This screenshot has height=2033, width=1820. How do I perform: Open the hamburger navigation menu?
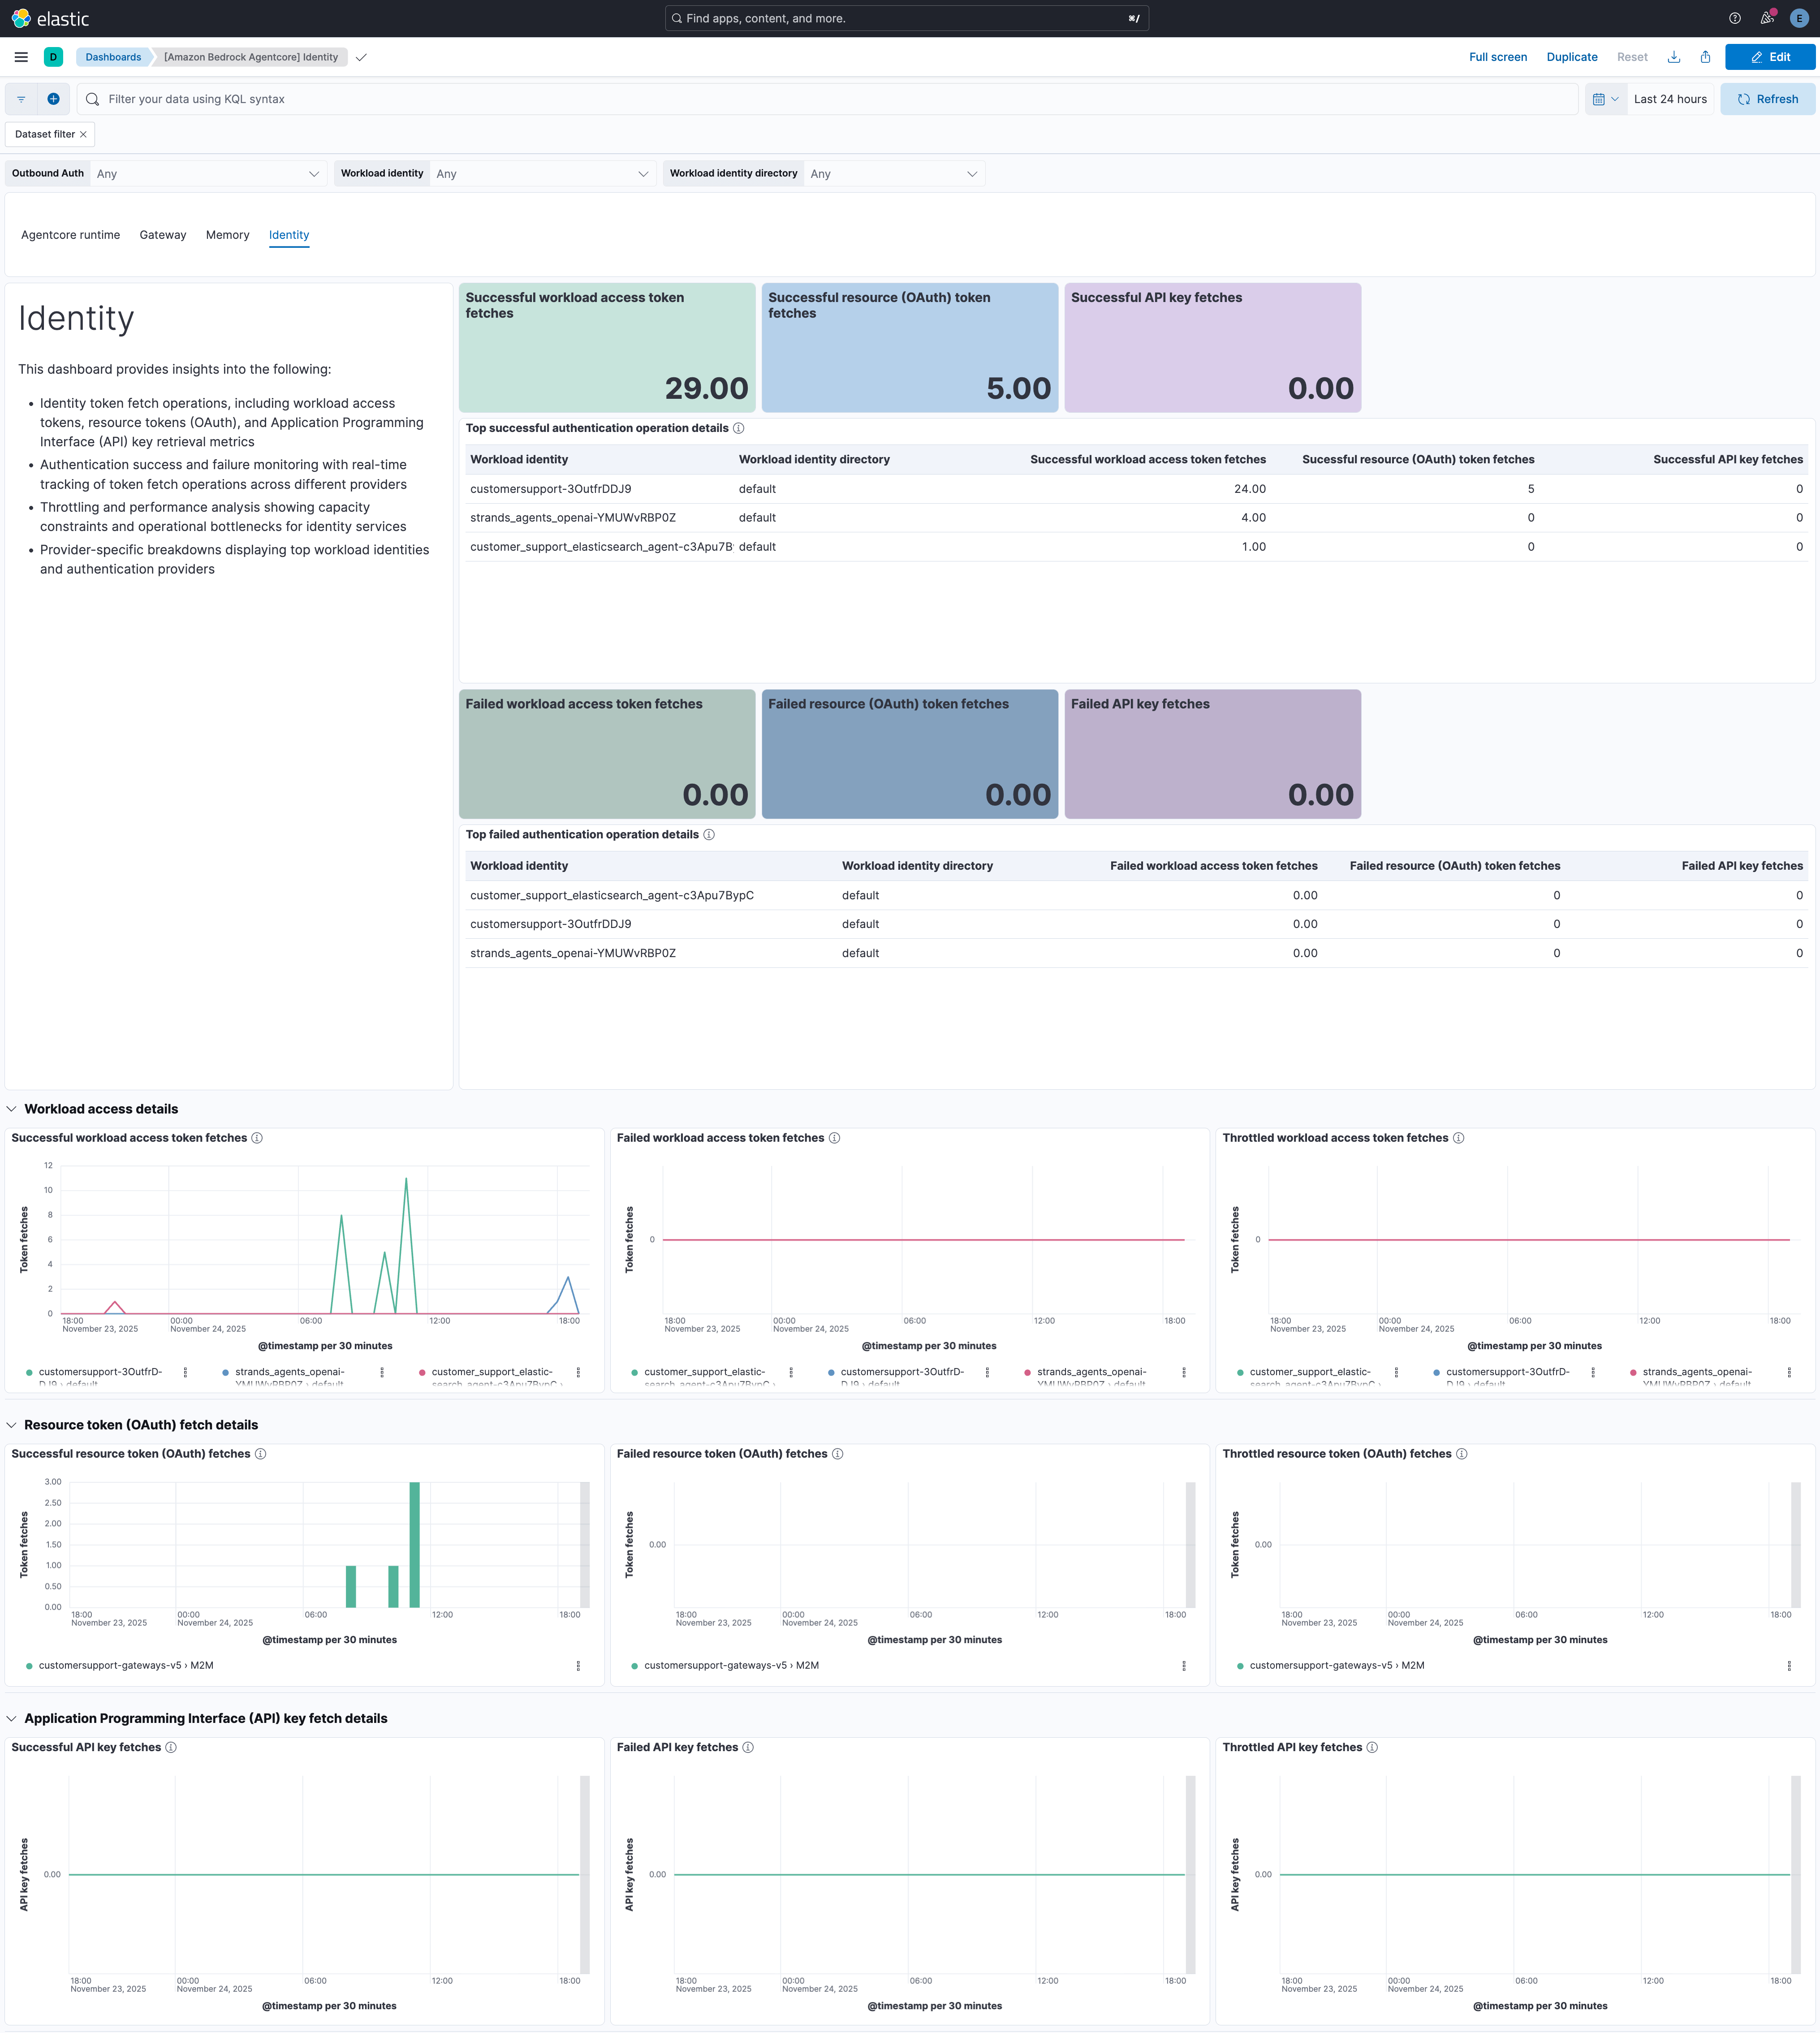21,57
